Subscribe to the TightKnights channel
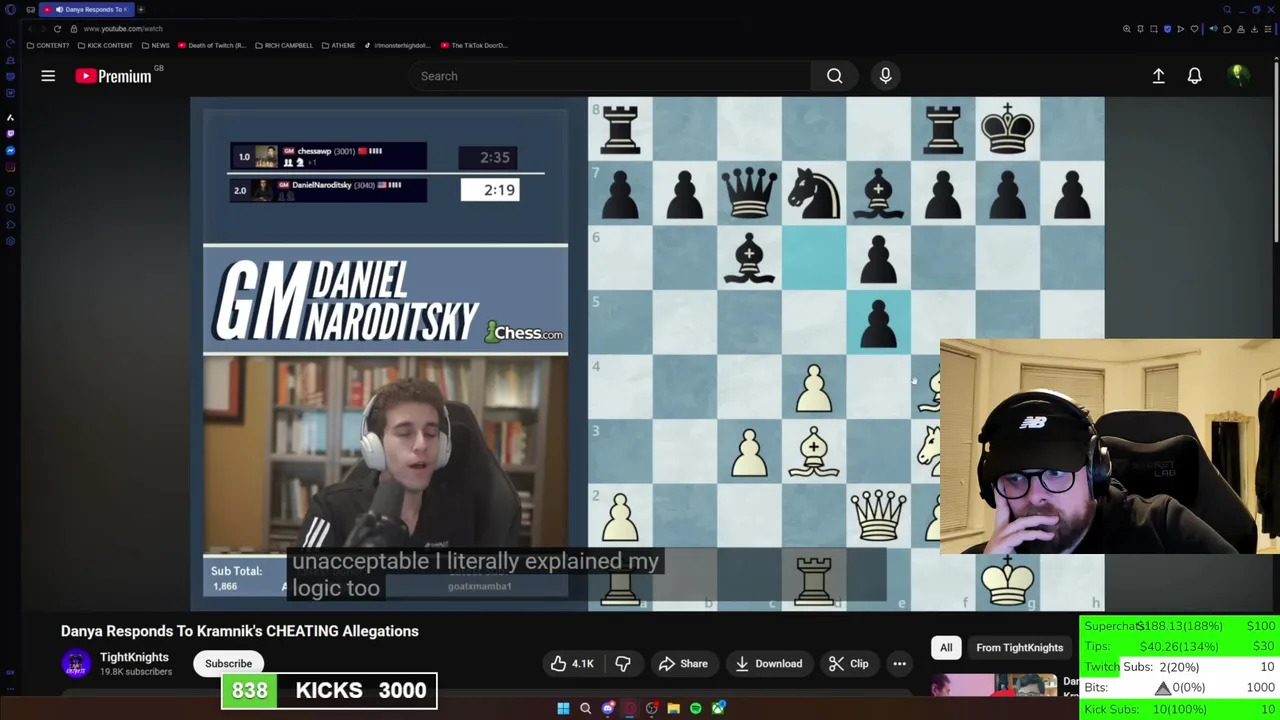The width and height of the screenshot is (1280, 720). tap(228, 664)
